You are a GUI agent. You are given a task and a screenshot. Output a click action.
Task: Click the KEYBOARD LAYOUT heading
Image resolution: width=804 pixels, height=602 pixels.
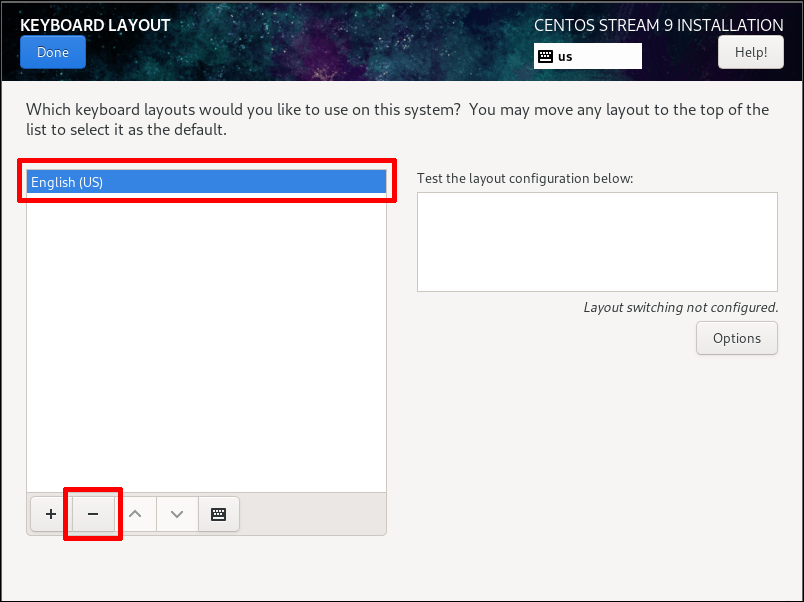pyautogui.click(x=95, y=25)
